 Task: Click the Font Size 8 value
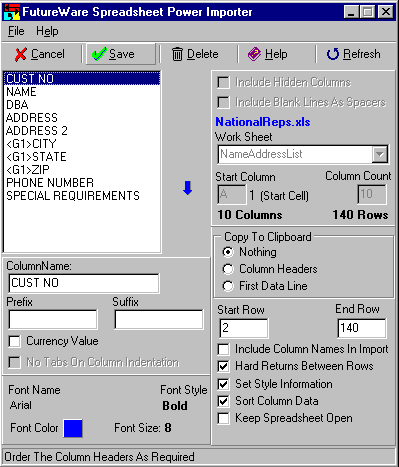pyautogui.click(x=168, y=428)
